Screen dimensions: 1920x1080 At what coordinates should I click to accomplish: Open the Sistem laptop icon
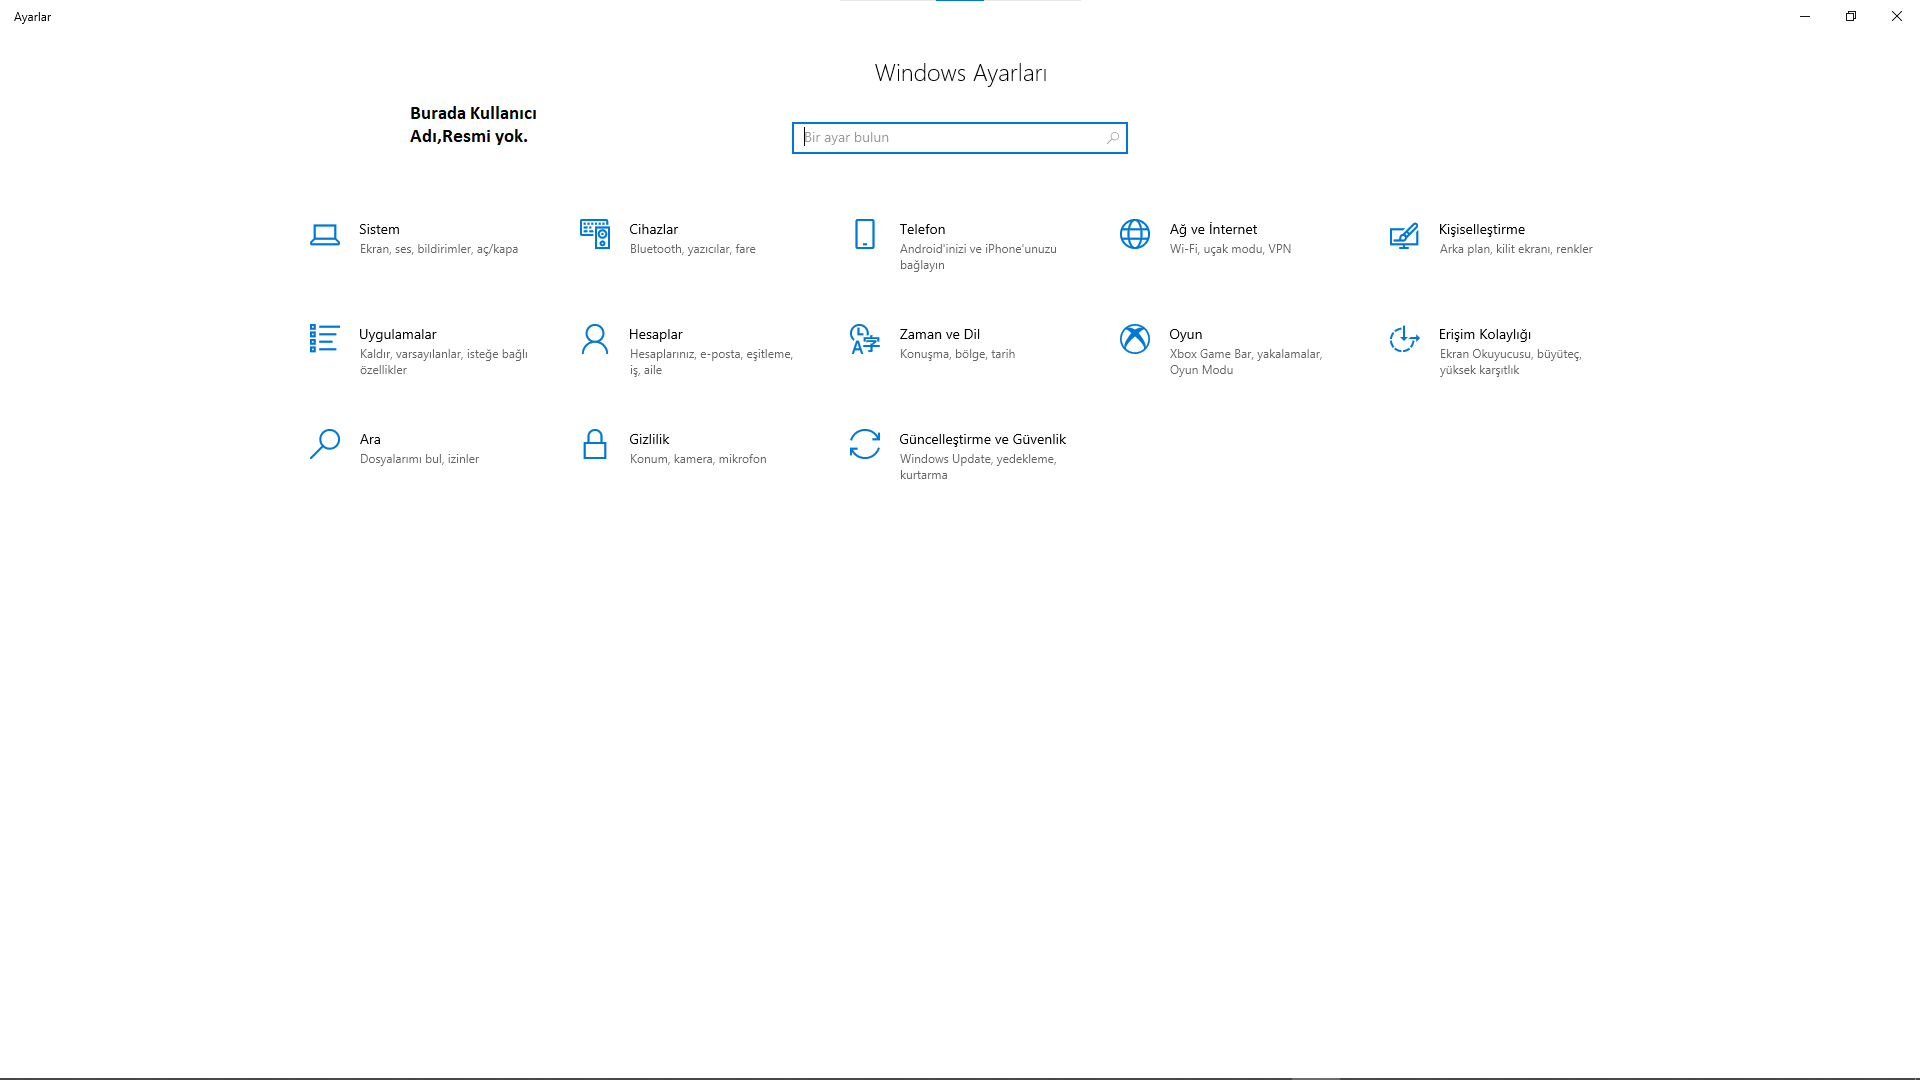coord(325,235)
